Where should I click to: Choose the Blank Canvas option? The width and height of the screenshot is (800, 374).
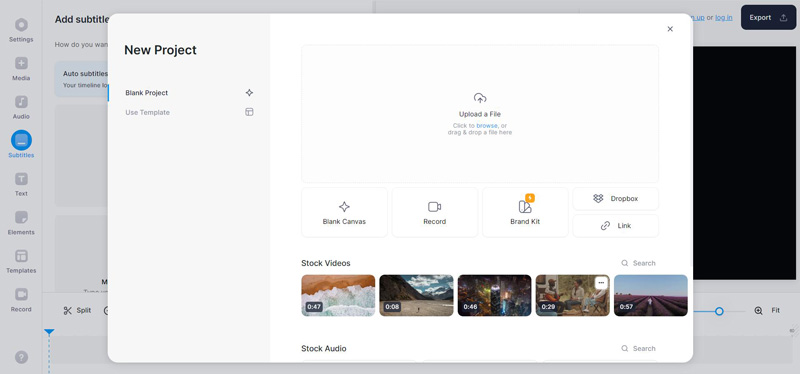[x=344, y=212]
